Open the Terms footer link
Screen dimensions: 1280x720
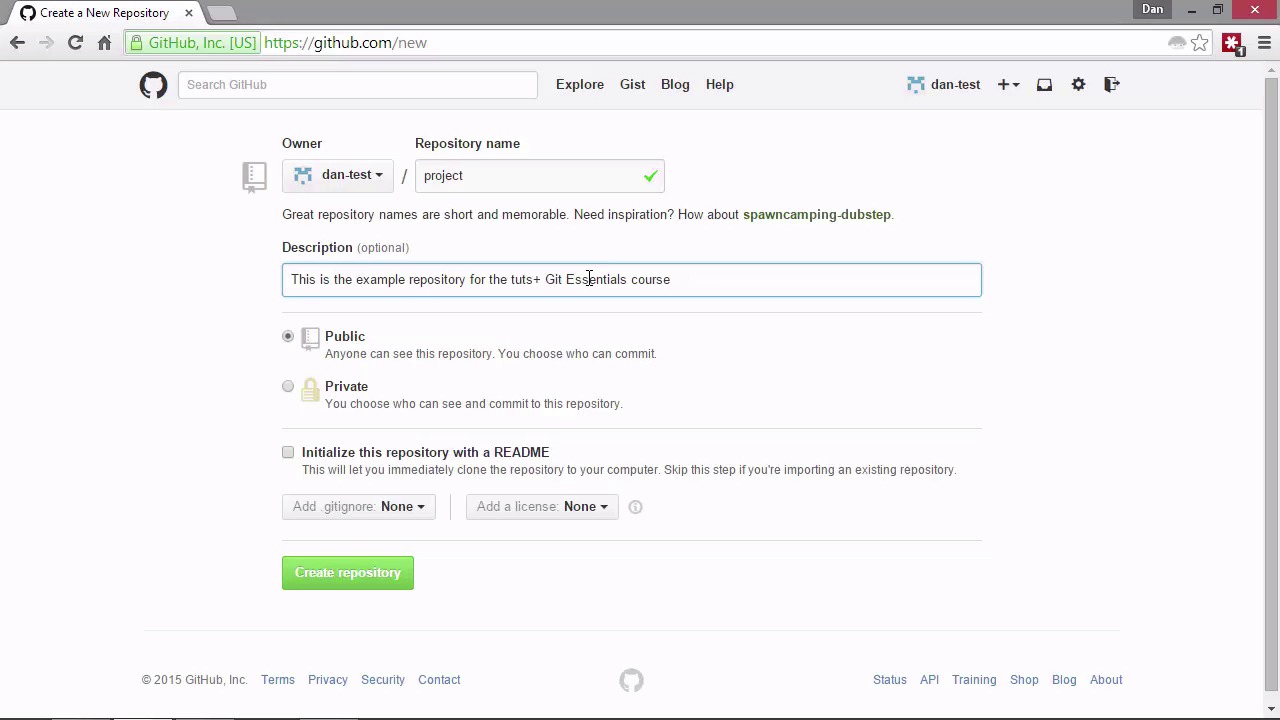pos(278,680)
